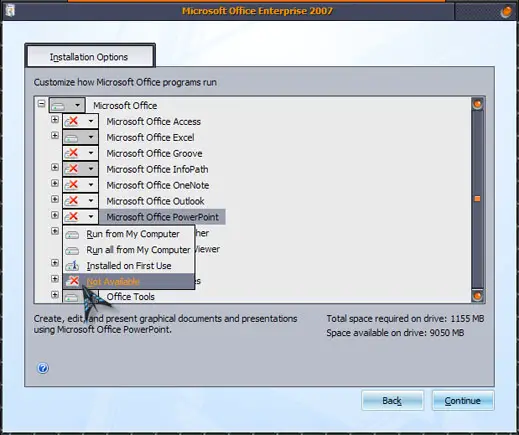Click the blue help question mark icon
Viewport: 519px width, 435px height.
(x=43, y=368)
